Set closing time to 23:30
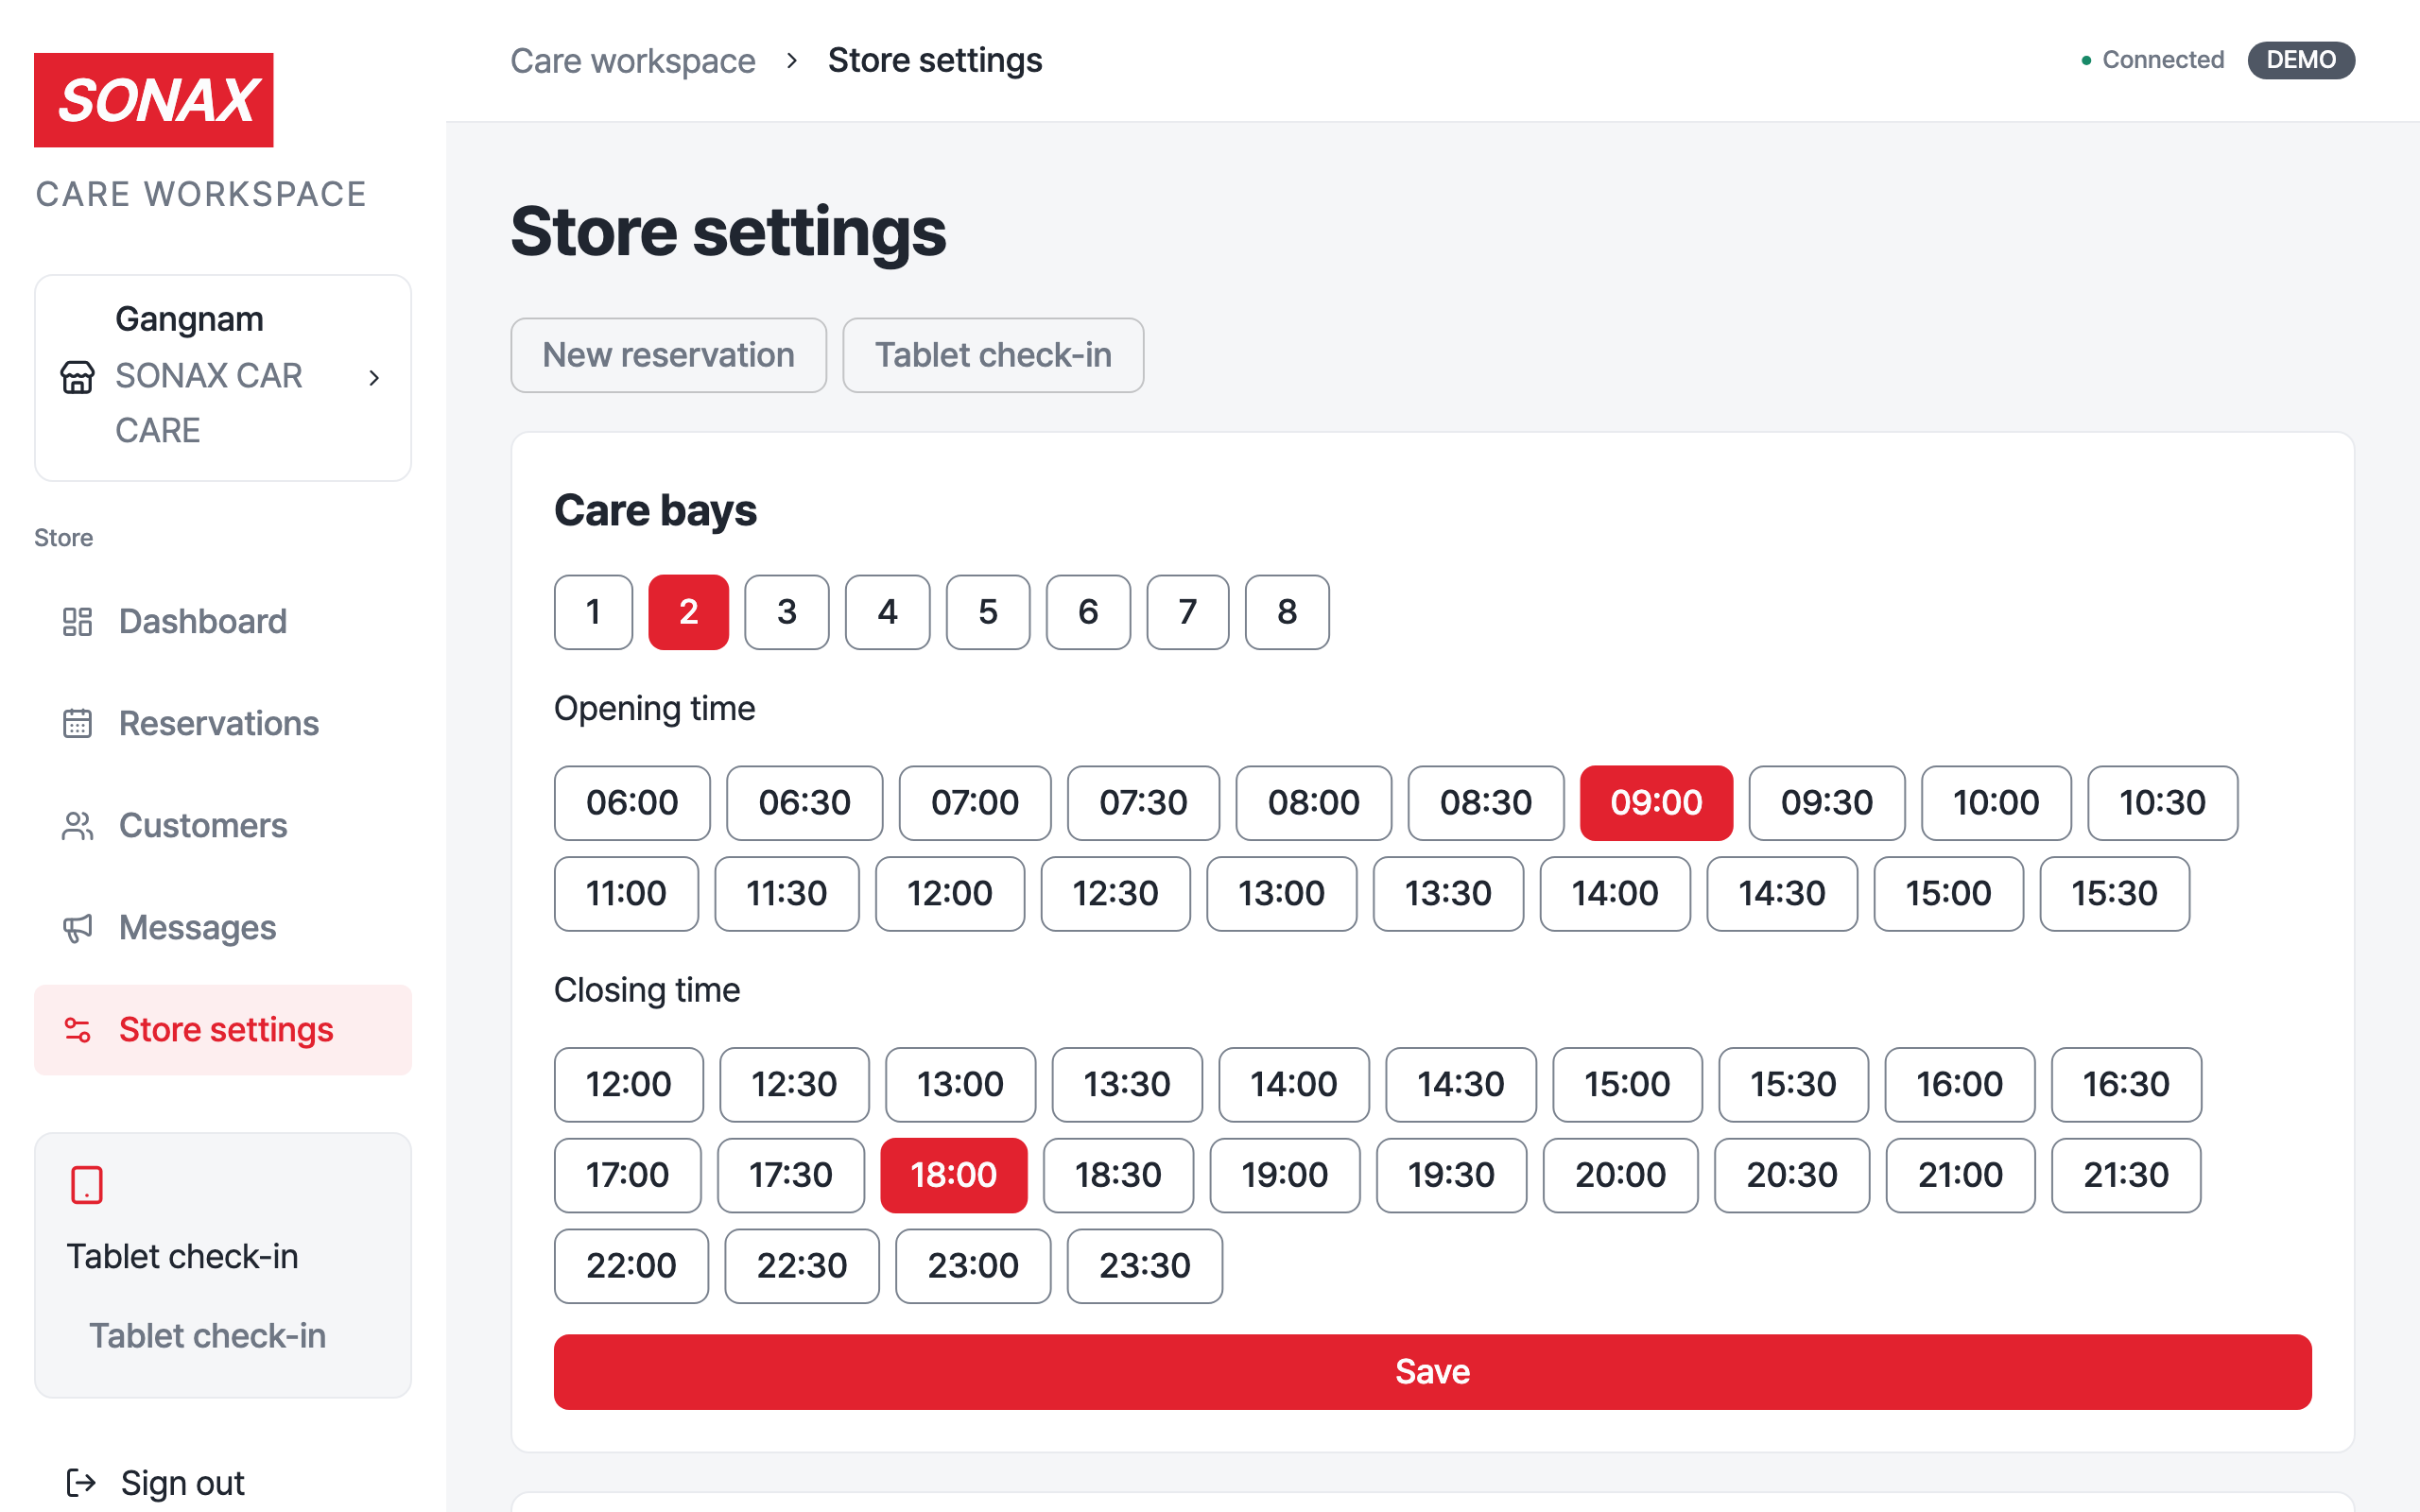Viewport: 2420px width, 1512px height. 1144,1266
